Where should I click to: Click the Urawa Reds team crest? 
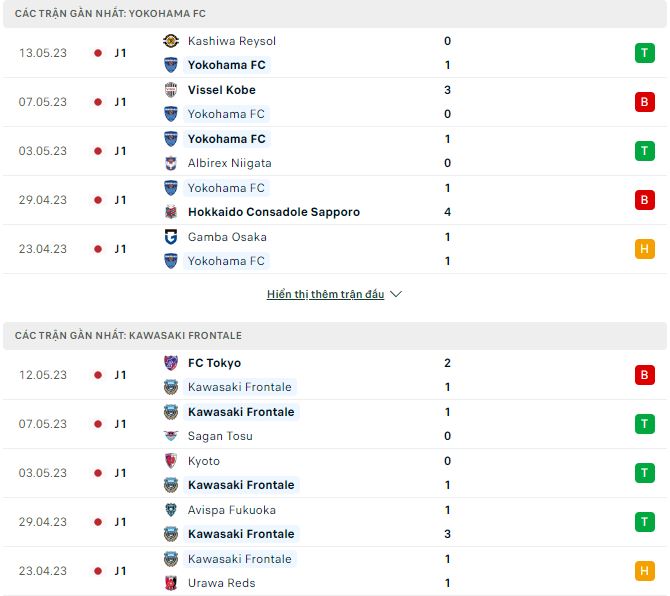(170, 583)
